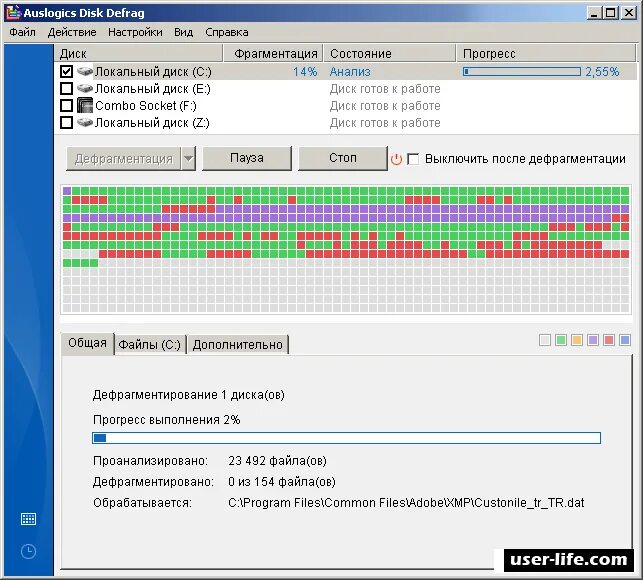This screenshot has width=643, height=580.
Task: Click the Прогресс выполнения progress bar
Action: pyautogui.click(x=347, y=438)
